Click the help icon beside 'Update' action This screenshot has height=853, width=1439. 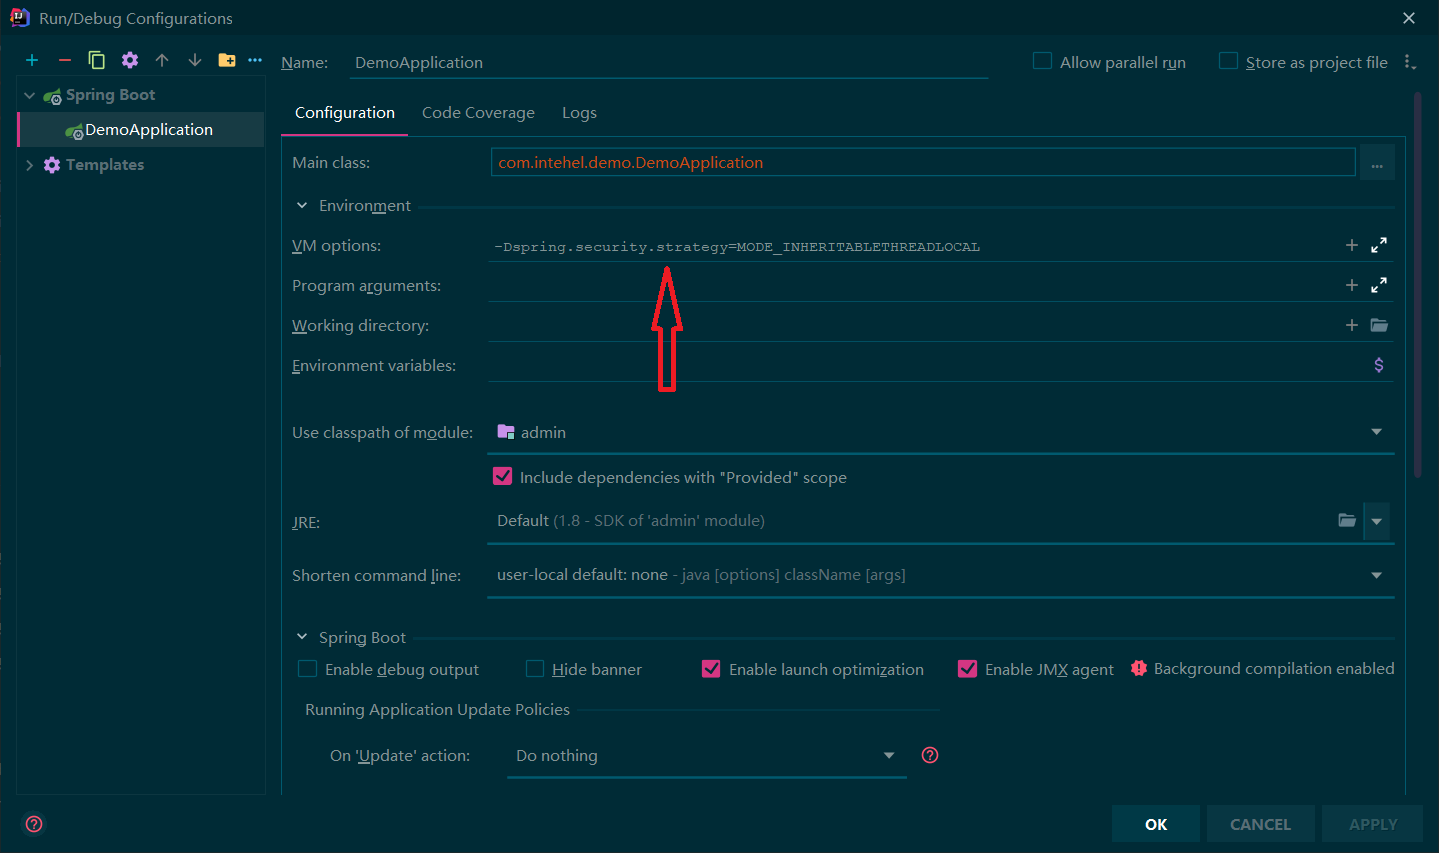[x=930, y=755]
